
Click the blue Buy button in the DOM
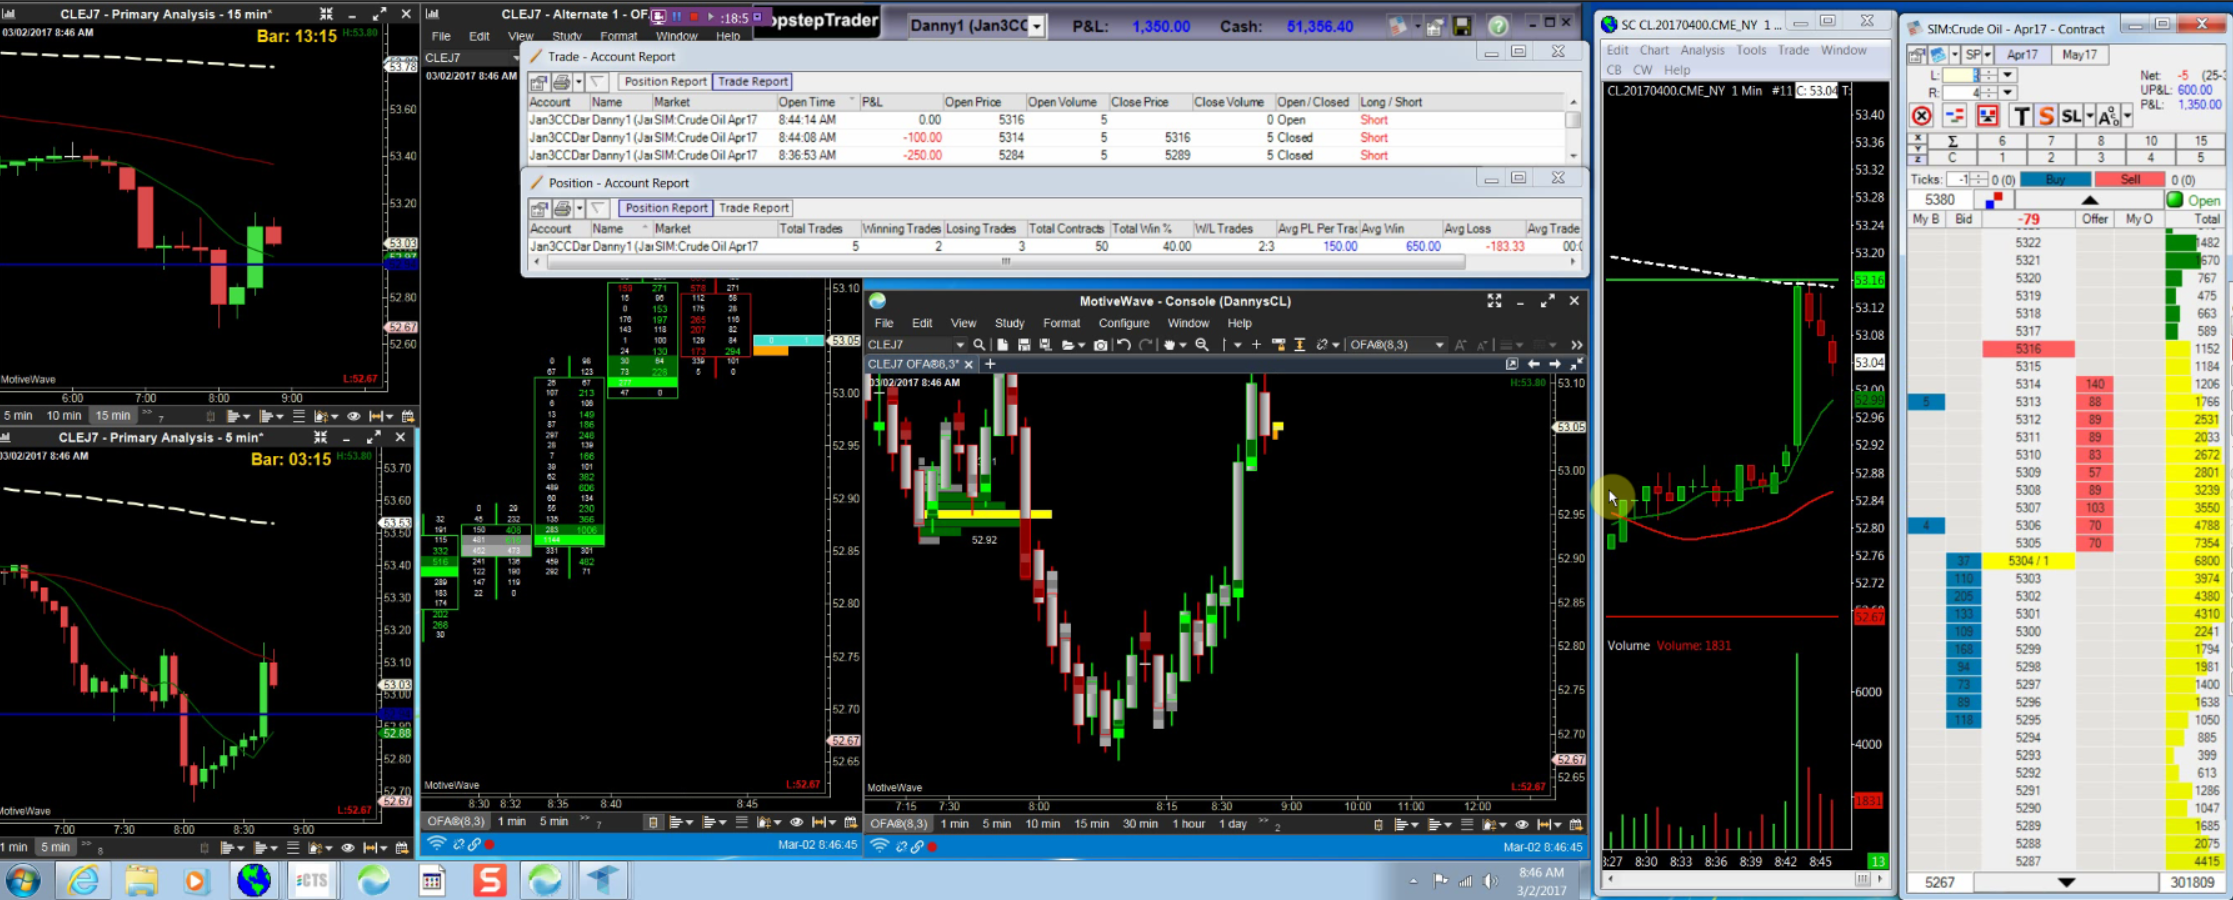click(2055, 180)
